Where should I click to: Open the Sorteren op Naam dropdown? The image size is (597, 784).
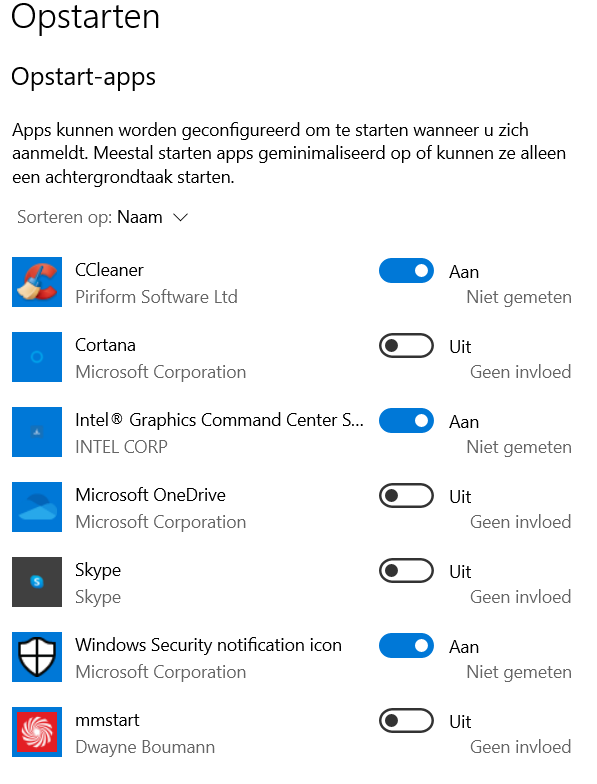tap(102, 218)
